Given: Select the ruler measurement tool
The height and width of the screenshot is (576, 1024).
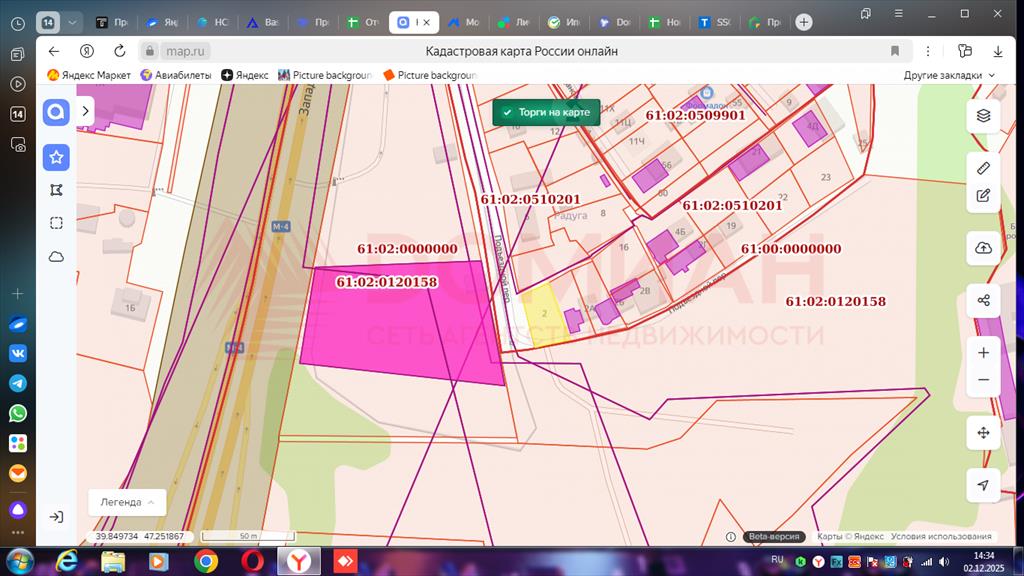Looking at the screenshot, I should tap(983, 168).
